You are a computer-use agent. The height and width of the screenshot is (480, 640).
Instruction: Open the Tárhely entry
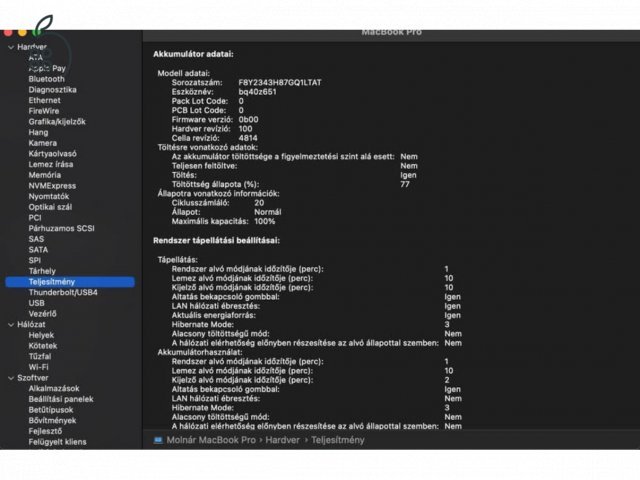click(42, 271)
